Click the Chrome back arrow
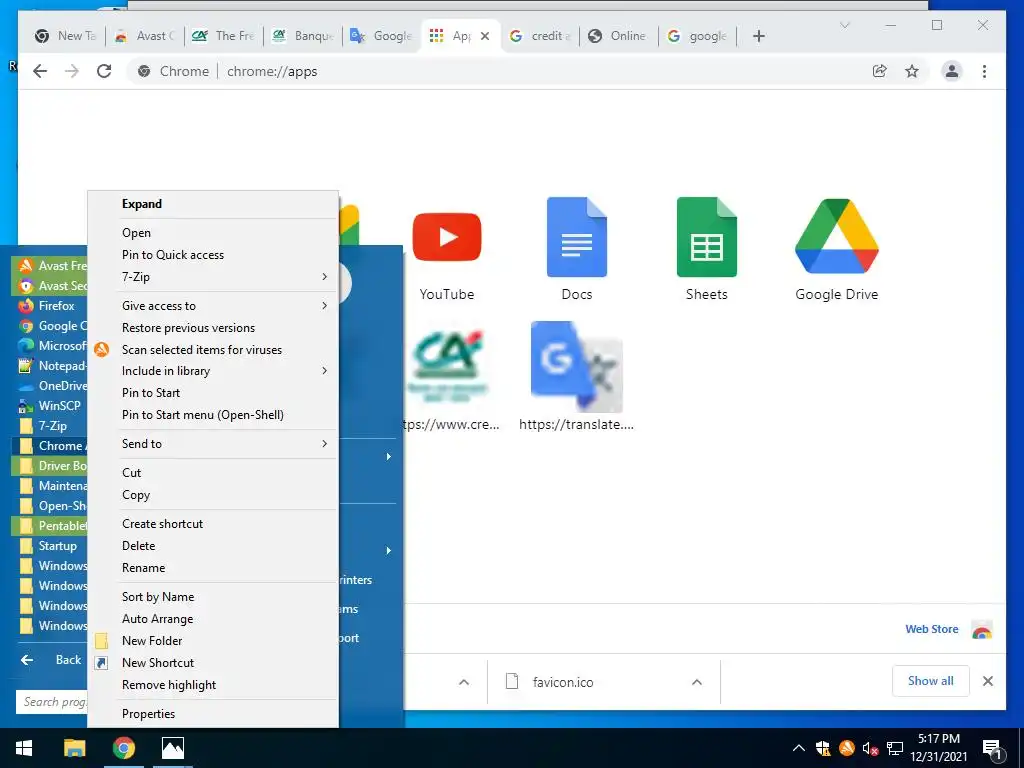The image size is (1024, 768). (40, 71)
